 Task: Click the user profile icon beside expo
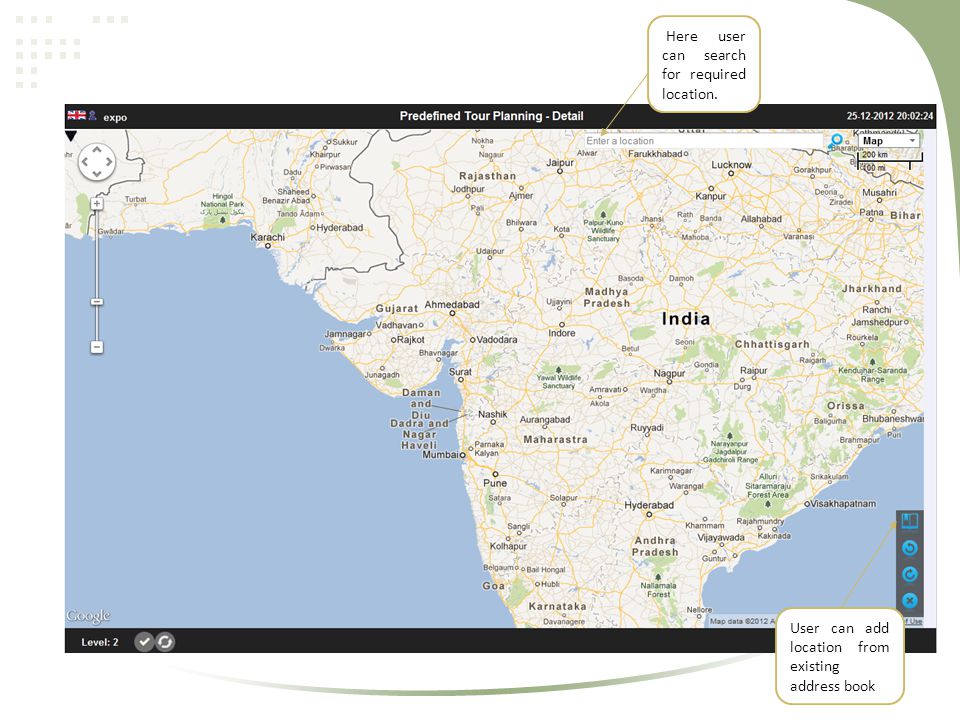click(92, 115)
